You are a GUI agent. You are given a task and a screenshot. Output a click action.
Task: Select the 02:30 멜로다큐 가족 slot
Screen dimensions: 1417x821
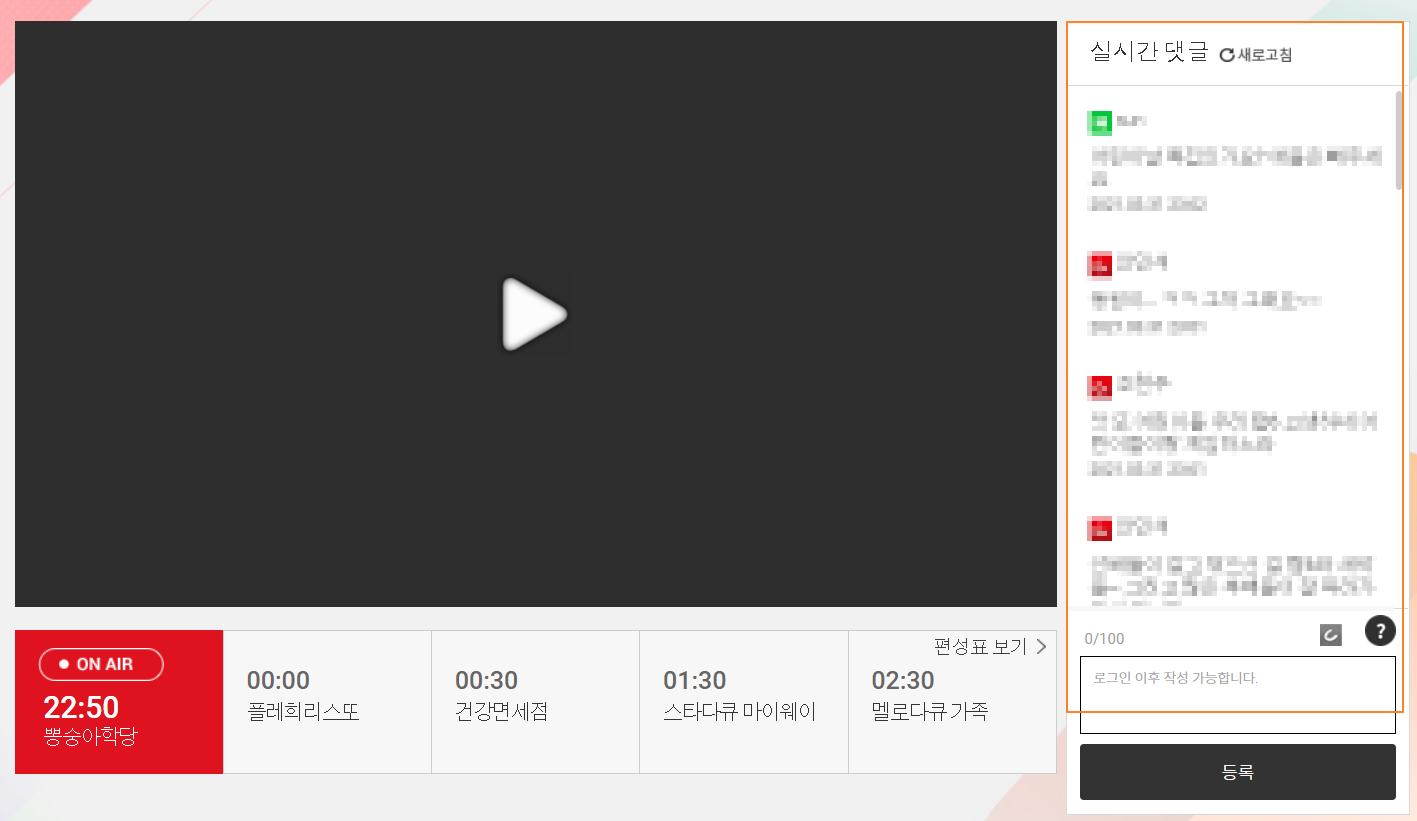coord(952,702)
